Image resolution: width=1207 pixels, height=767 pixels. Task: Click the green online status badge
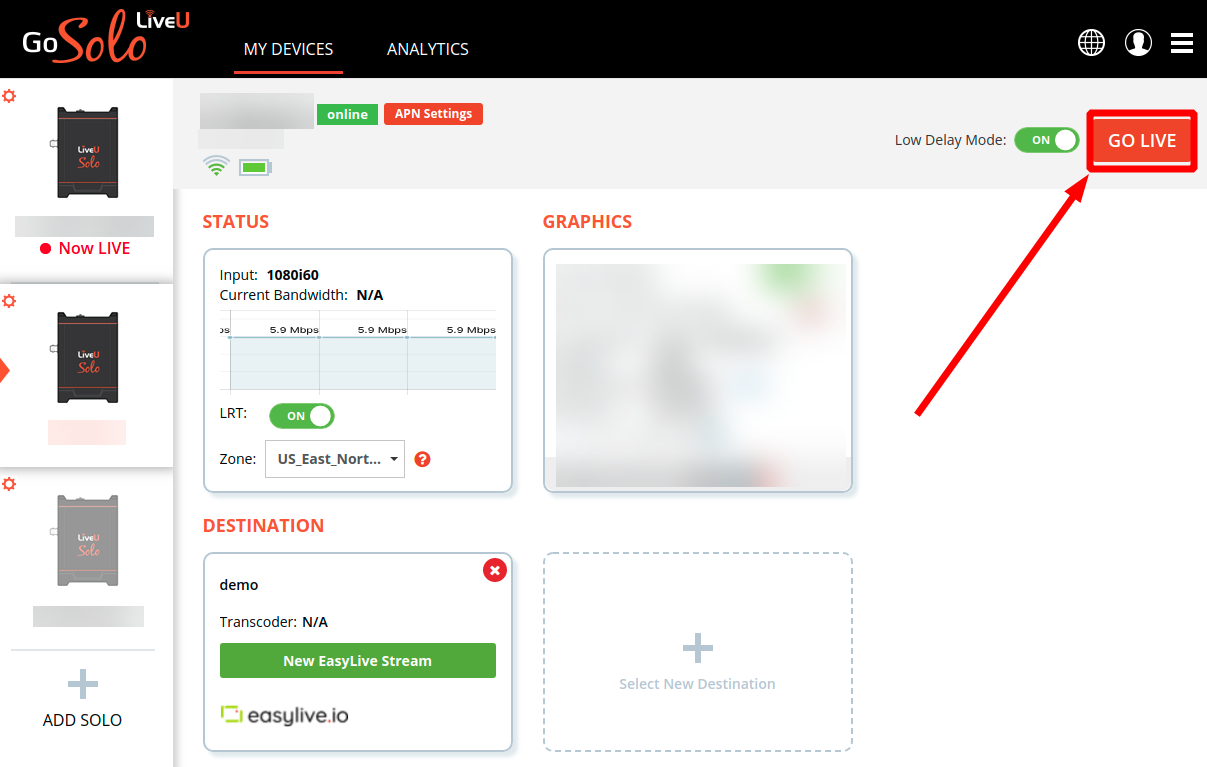(x=347, y=114)
